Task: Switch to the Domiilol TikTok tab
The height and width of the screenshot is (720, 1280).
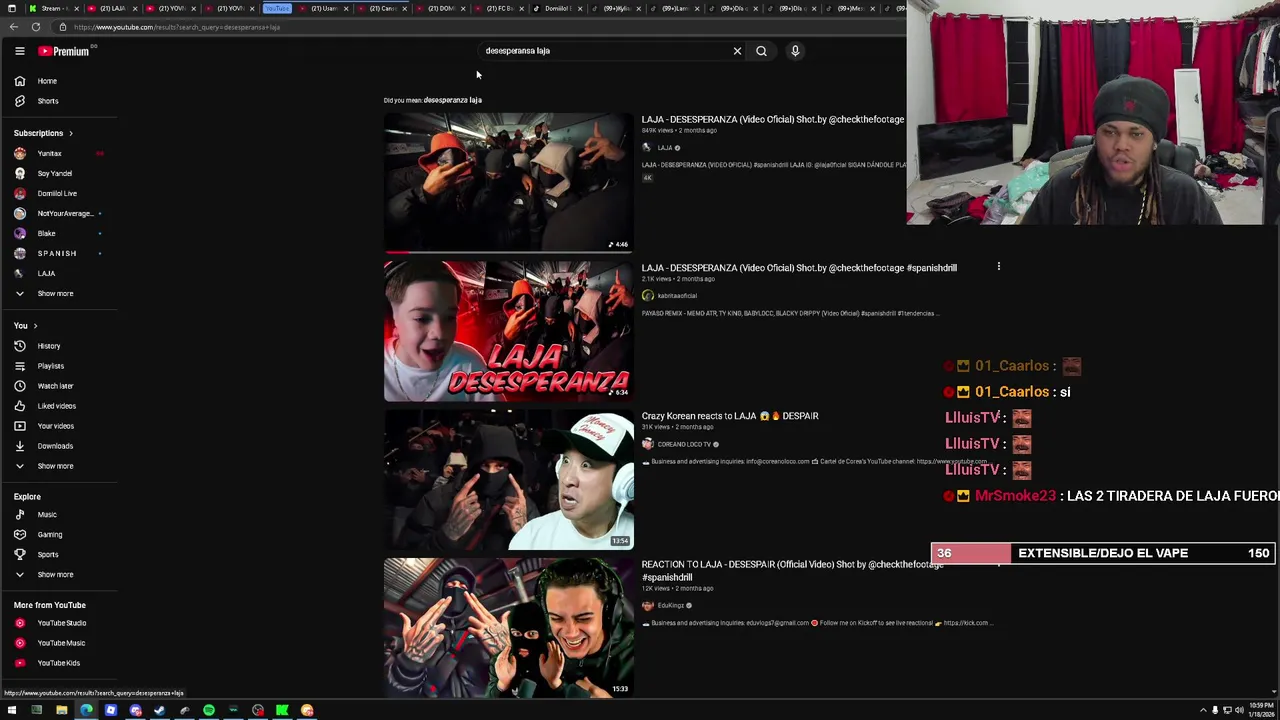Action: [x=558, y=8]
